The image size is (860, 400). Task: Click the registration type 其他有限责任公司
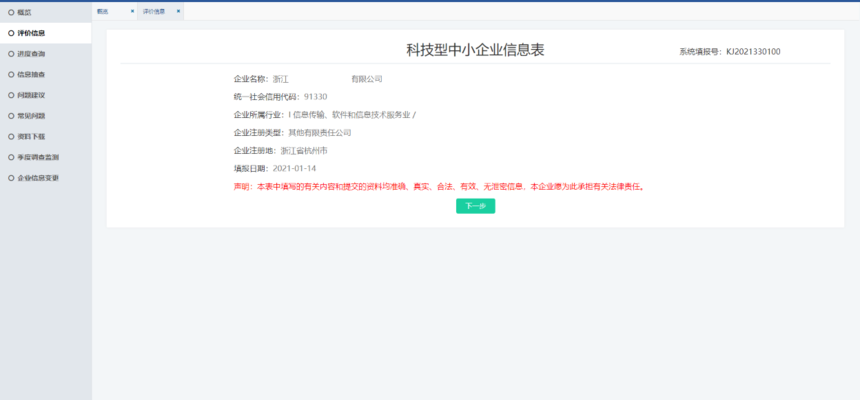pyautogui.click(x=320, y=133)
